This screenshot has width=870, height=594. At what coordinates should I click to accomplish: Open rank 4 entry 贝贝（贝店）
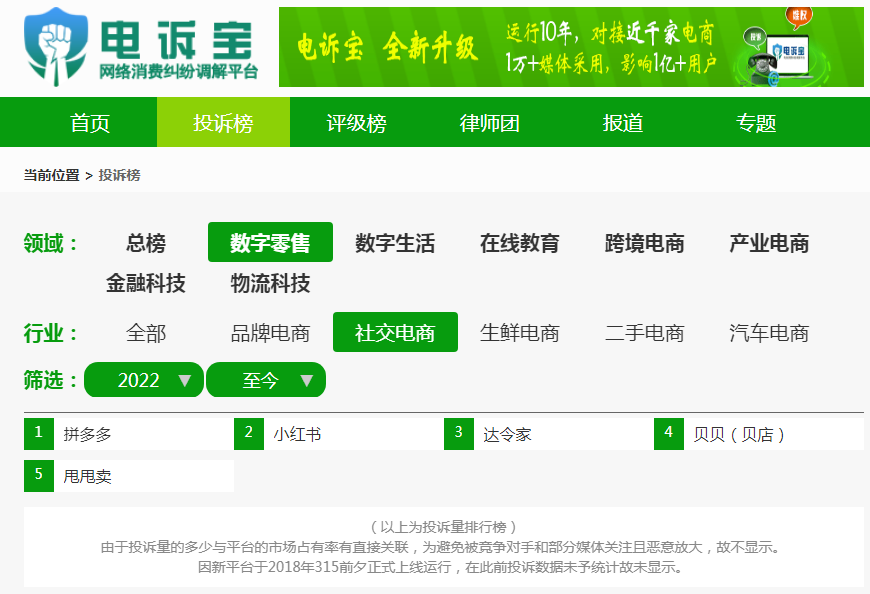759,434
